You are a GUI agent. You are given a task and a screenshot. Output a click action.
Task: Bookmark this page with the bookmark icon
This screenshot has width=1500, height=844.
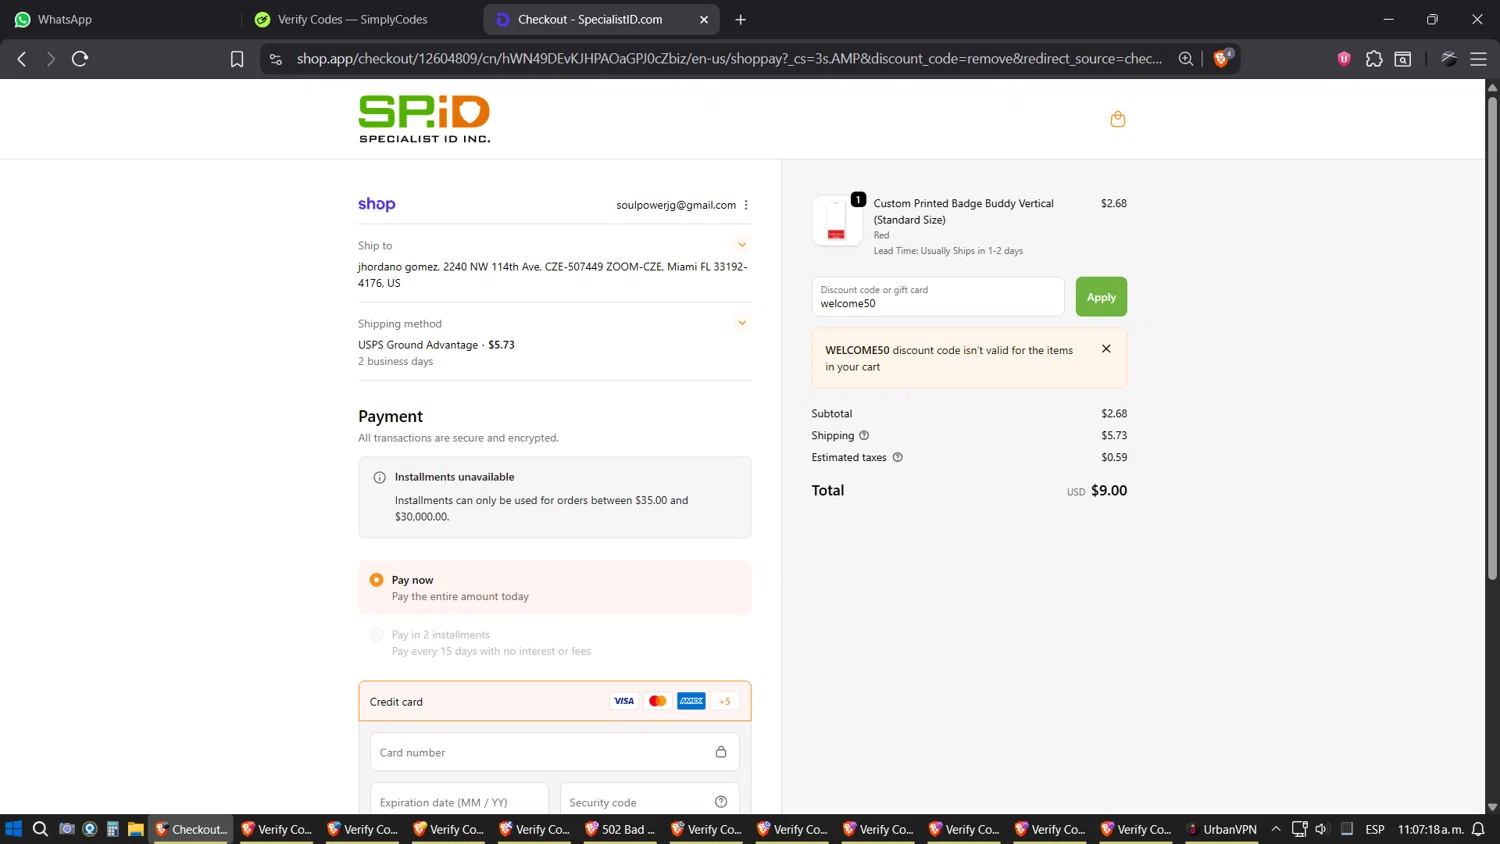(237, 59)
